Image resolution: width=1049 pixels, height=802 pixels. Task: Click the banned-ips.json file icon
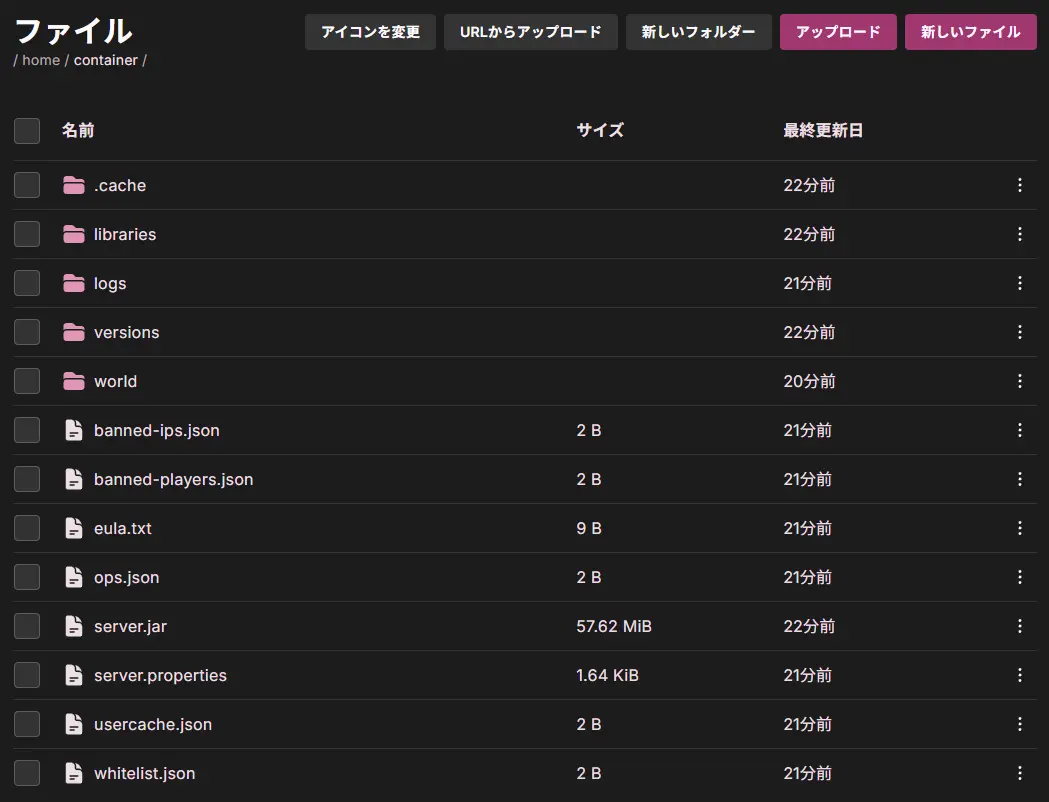click(74, 430)
